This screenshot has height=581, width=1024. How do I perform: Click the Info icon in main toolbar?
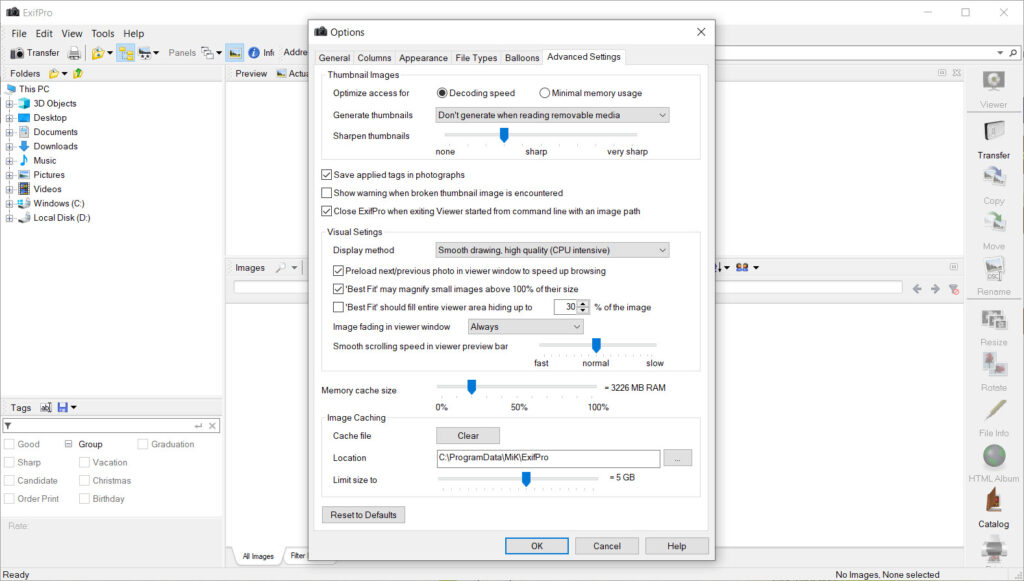(254, 53)
